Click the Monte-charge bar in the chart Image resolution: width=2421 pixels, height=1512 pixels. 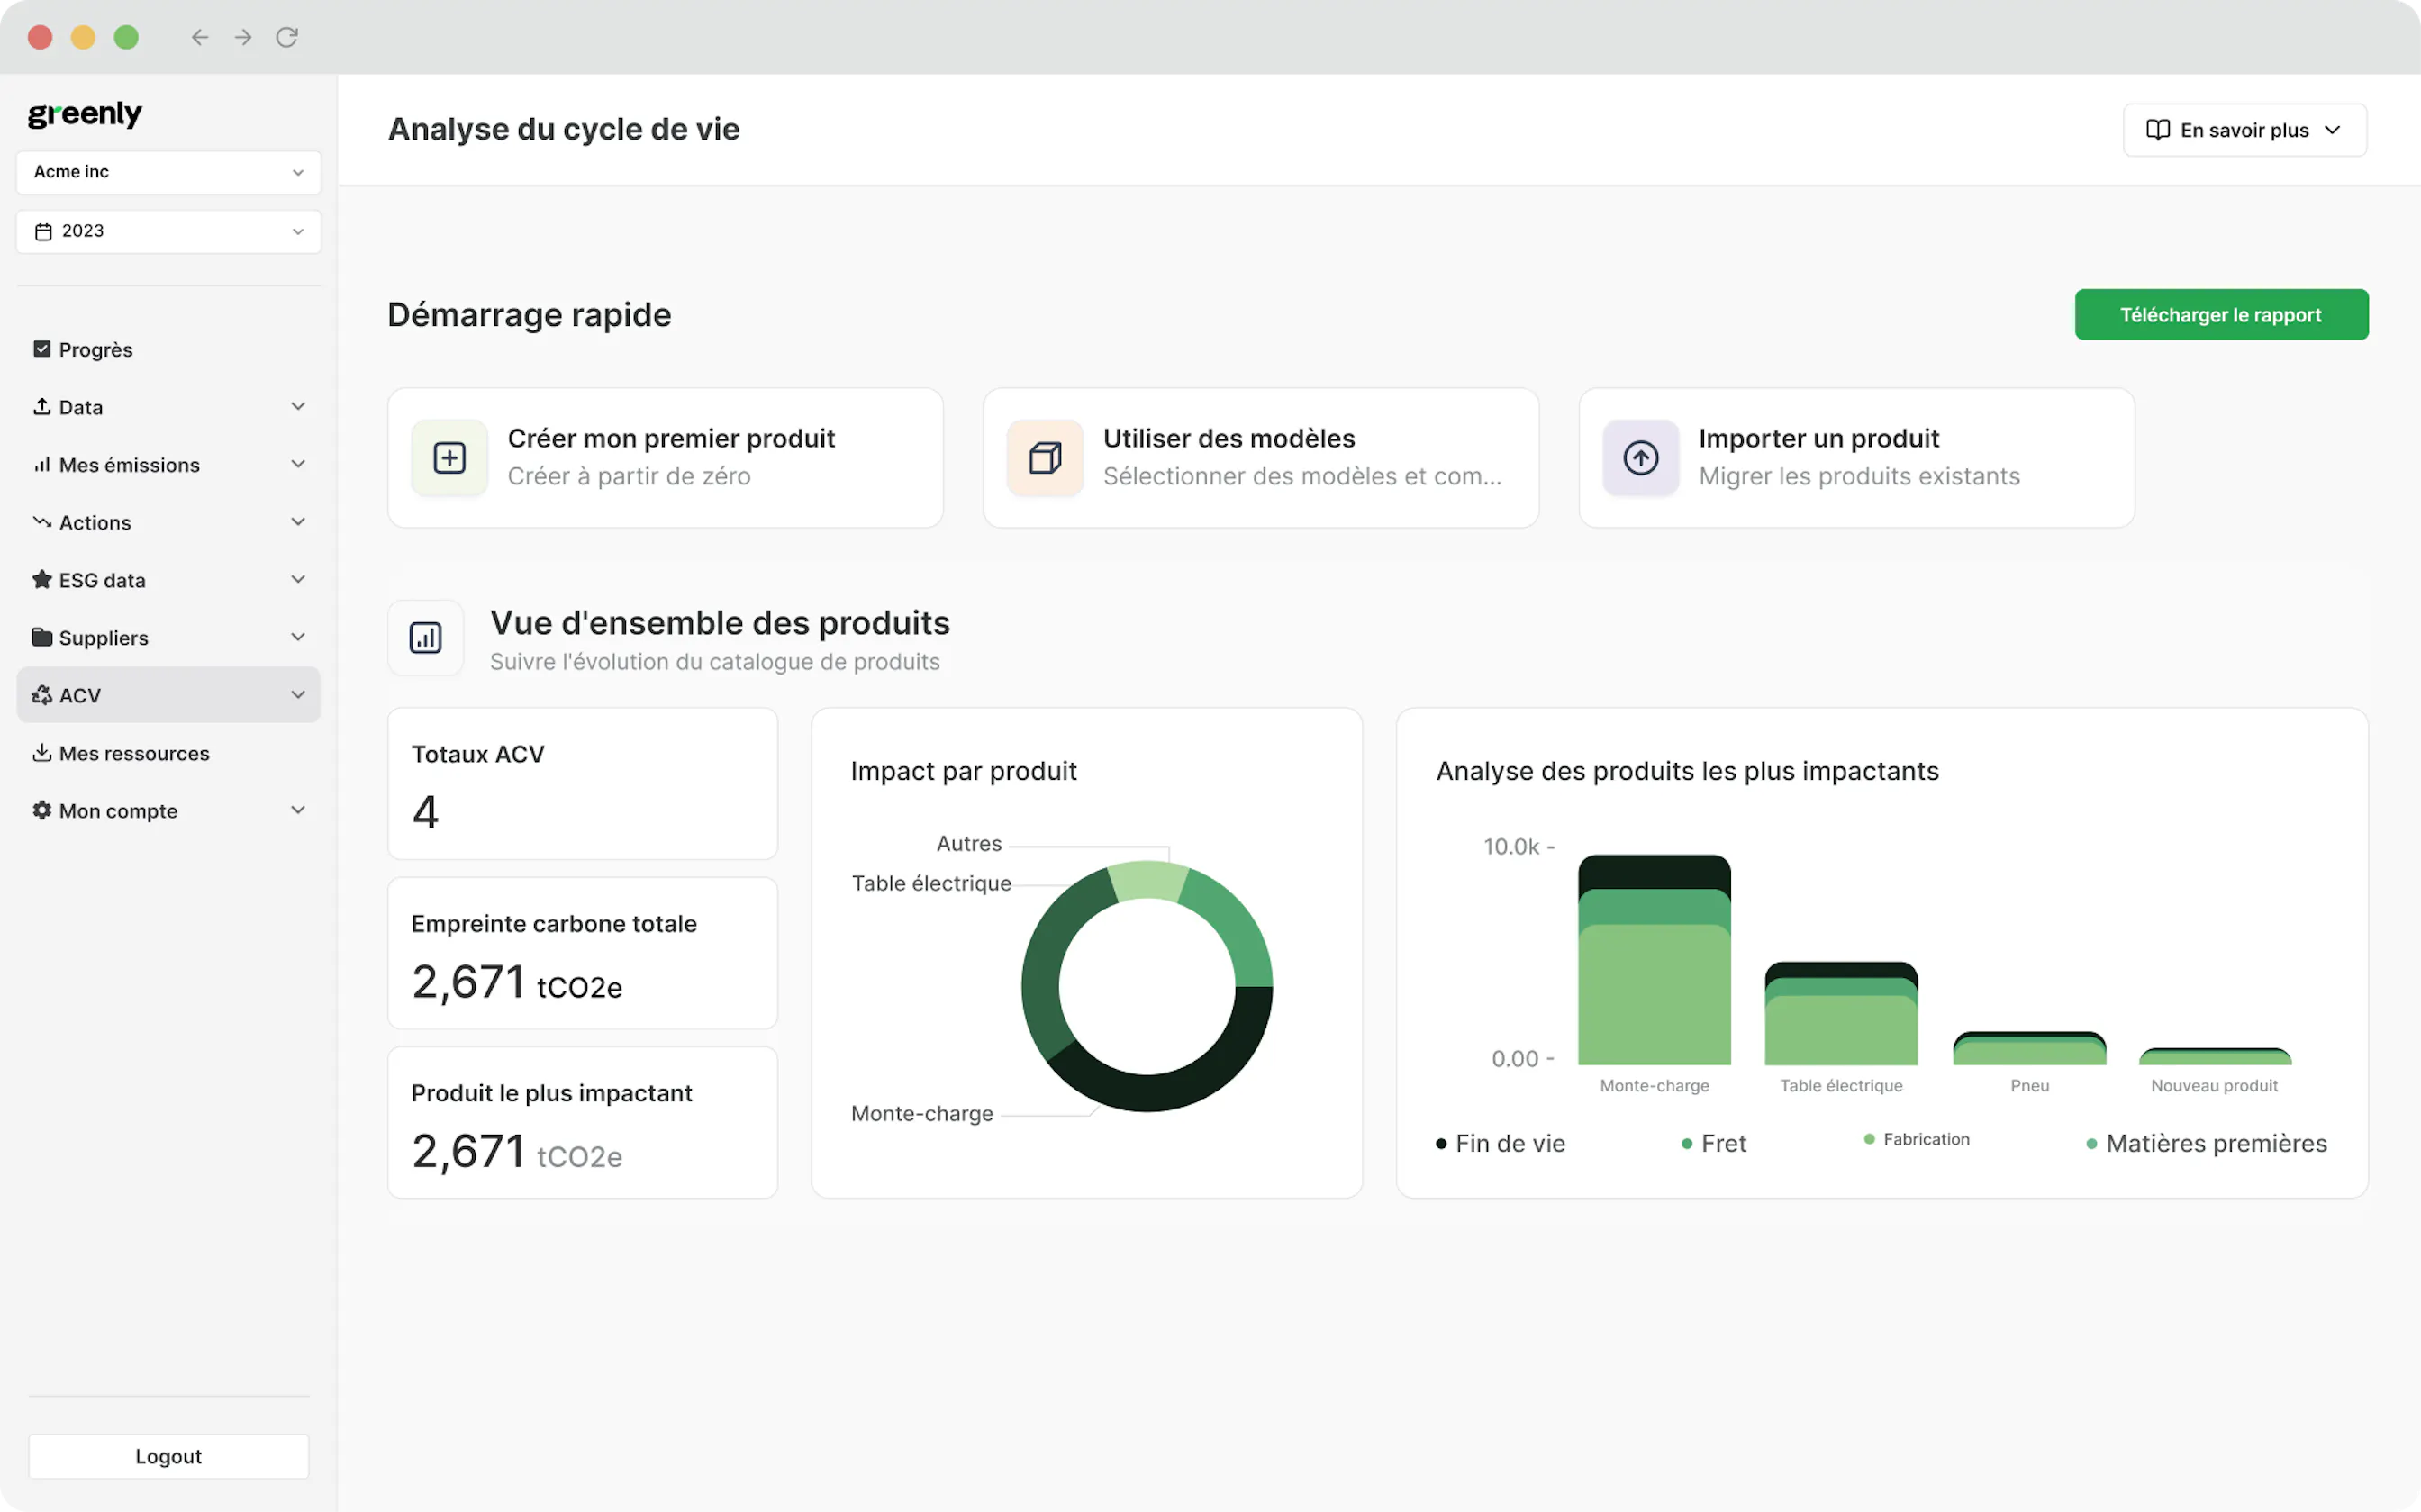coord(1654,960)
